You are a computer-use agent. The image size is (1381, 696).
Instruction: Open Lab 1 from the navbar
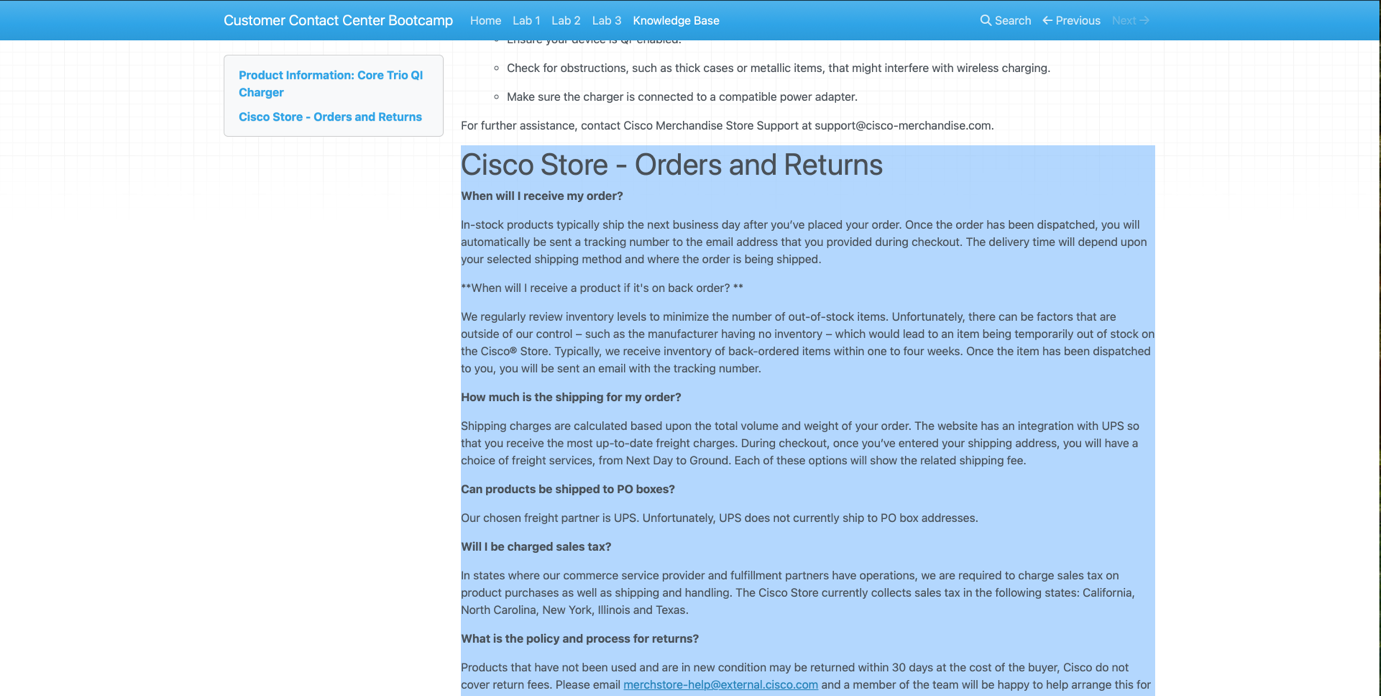[526, 20]
